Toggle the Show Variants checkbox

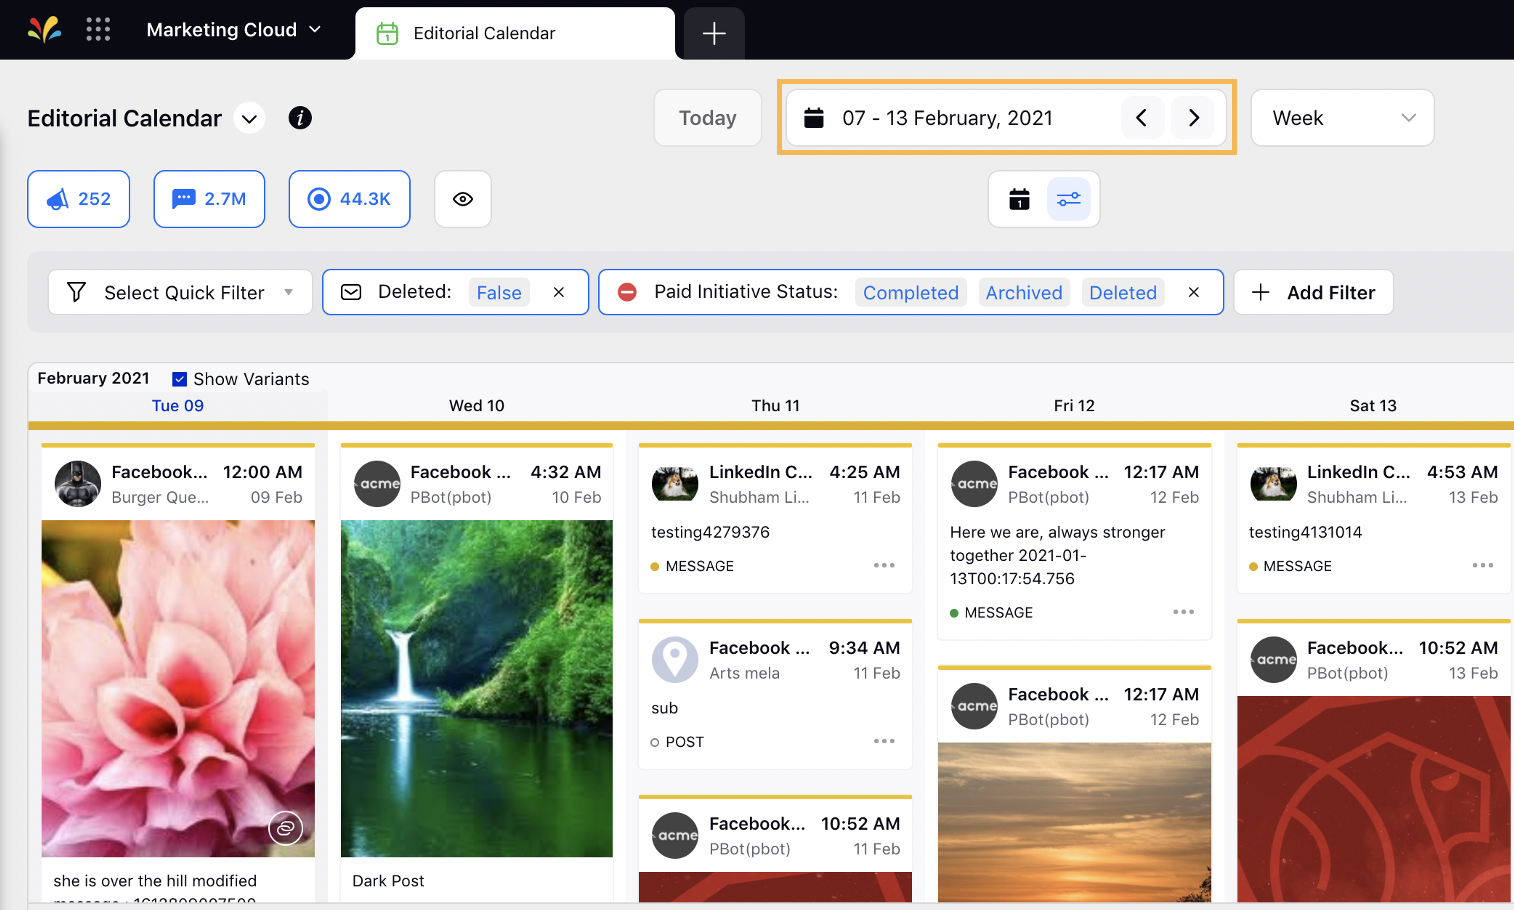(x=180, y=379)
